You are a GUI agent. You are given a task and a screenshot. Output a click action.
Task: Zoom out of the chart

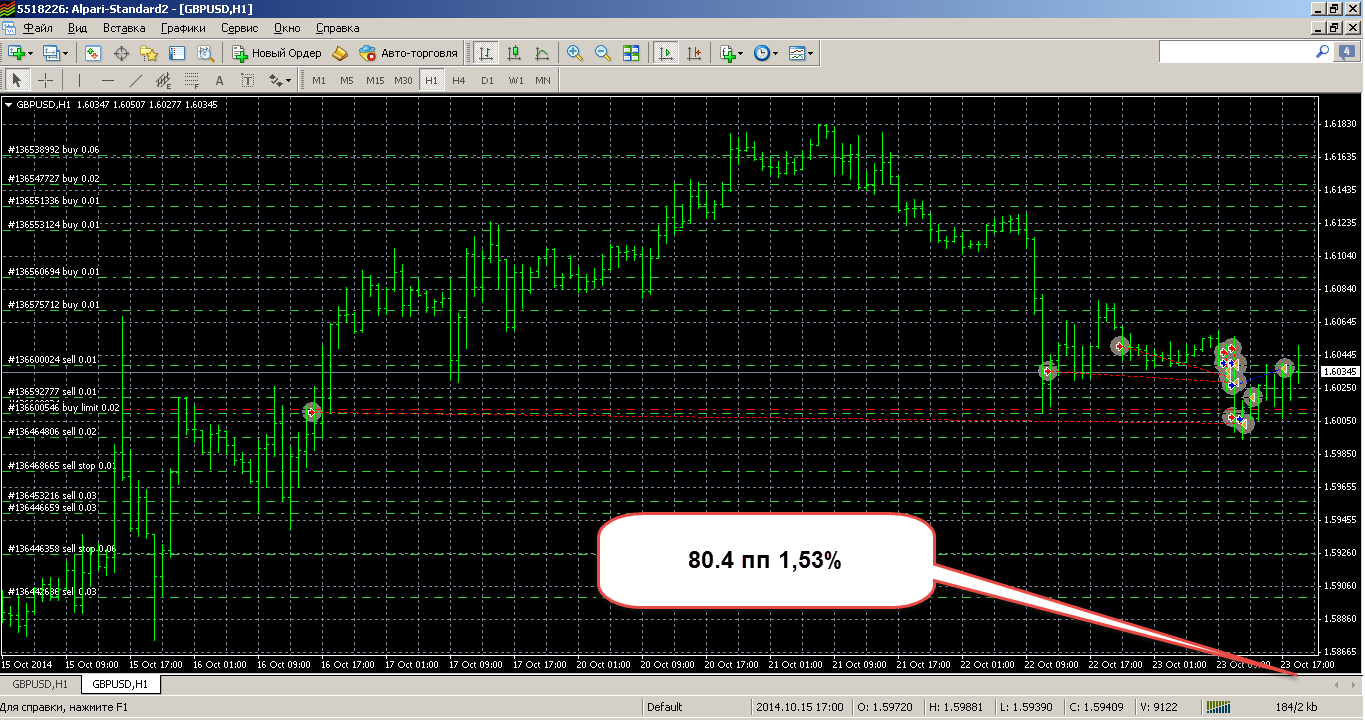click(603, 53)
